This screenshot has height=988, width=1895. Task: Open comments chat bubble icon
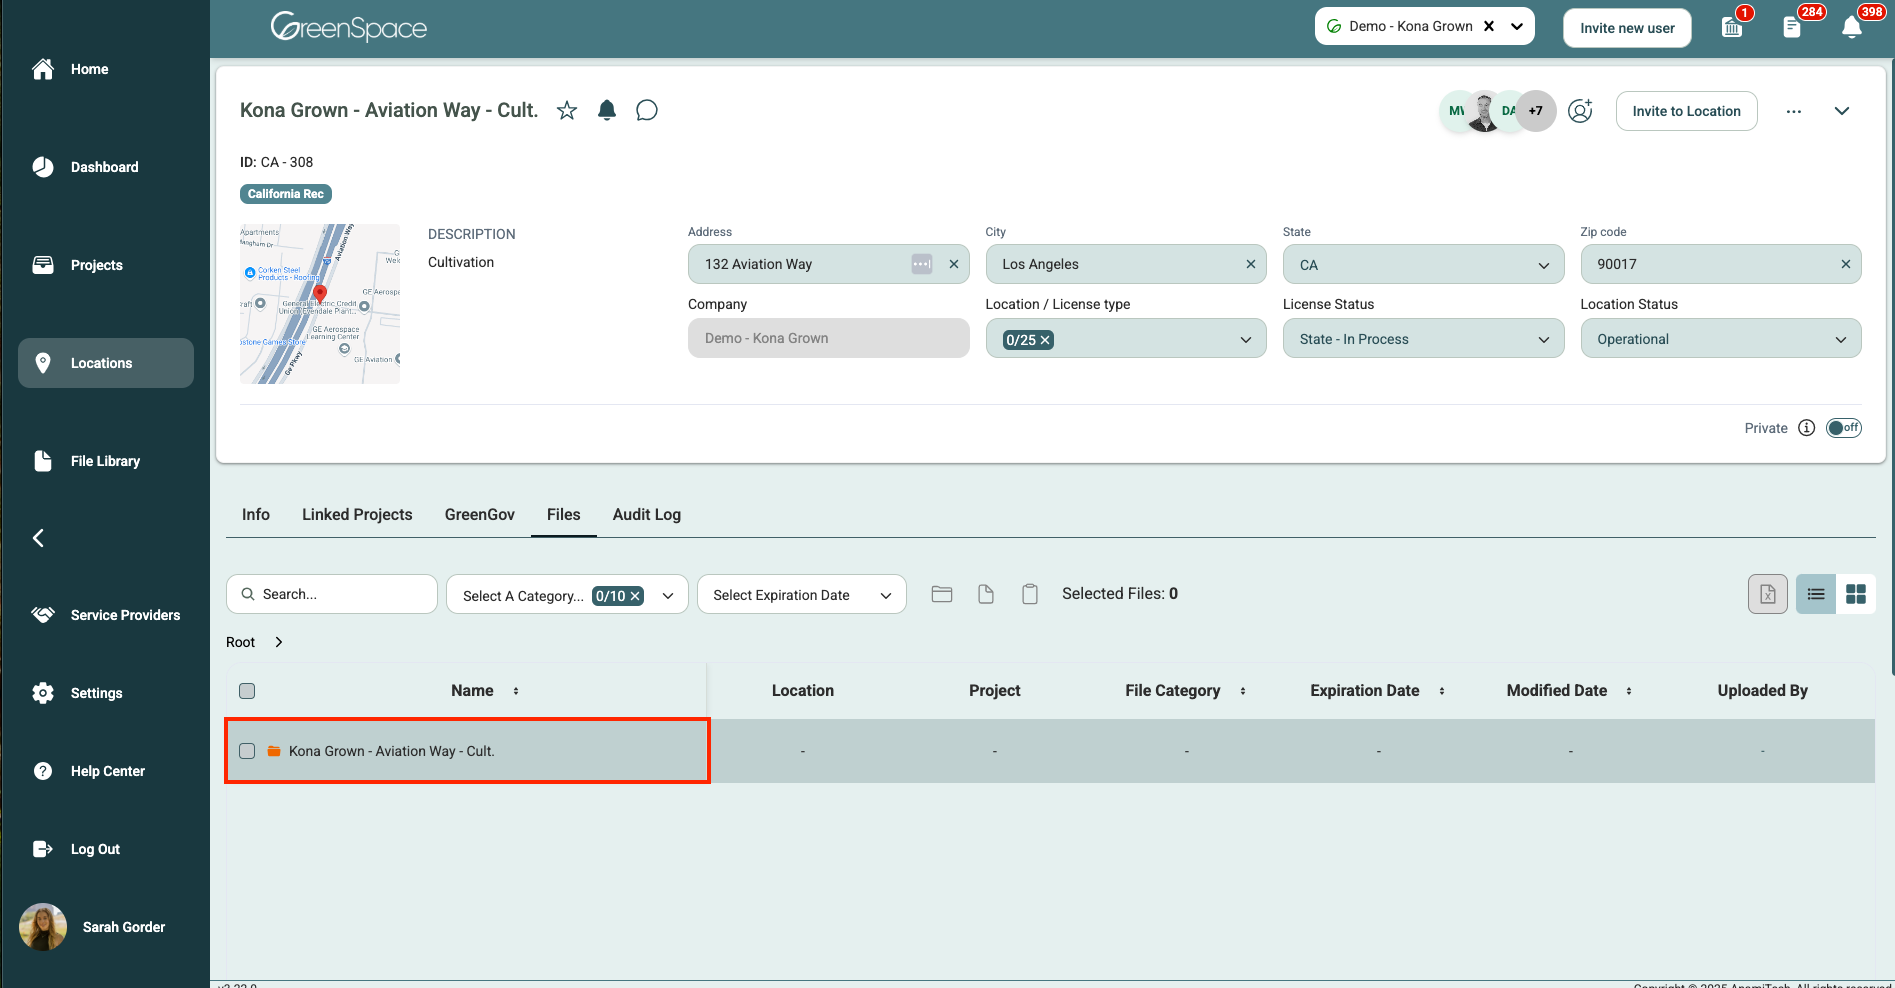pyautogui.click(x=647, y=110)
